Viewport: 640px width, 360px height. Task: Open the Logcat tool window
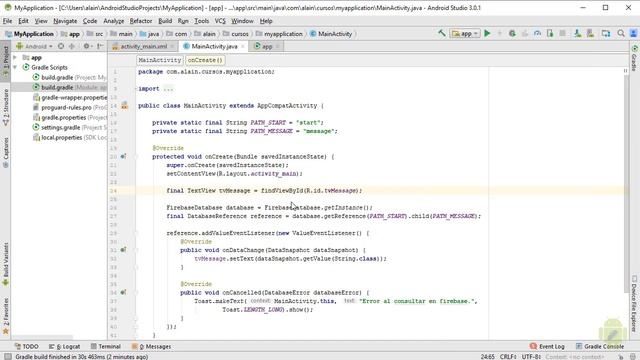[x=64, y=346]
